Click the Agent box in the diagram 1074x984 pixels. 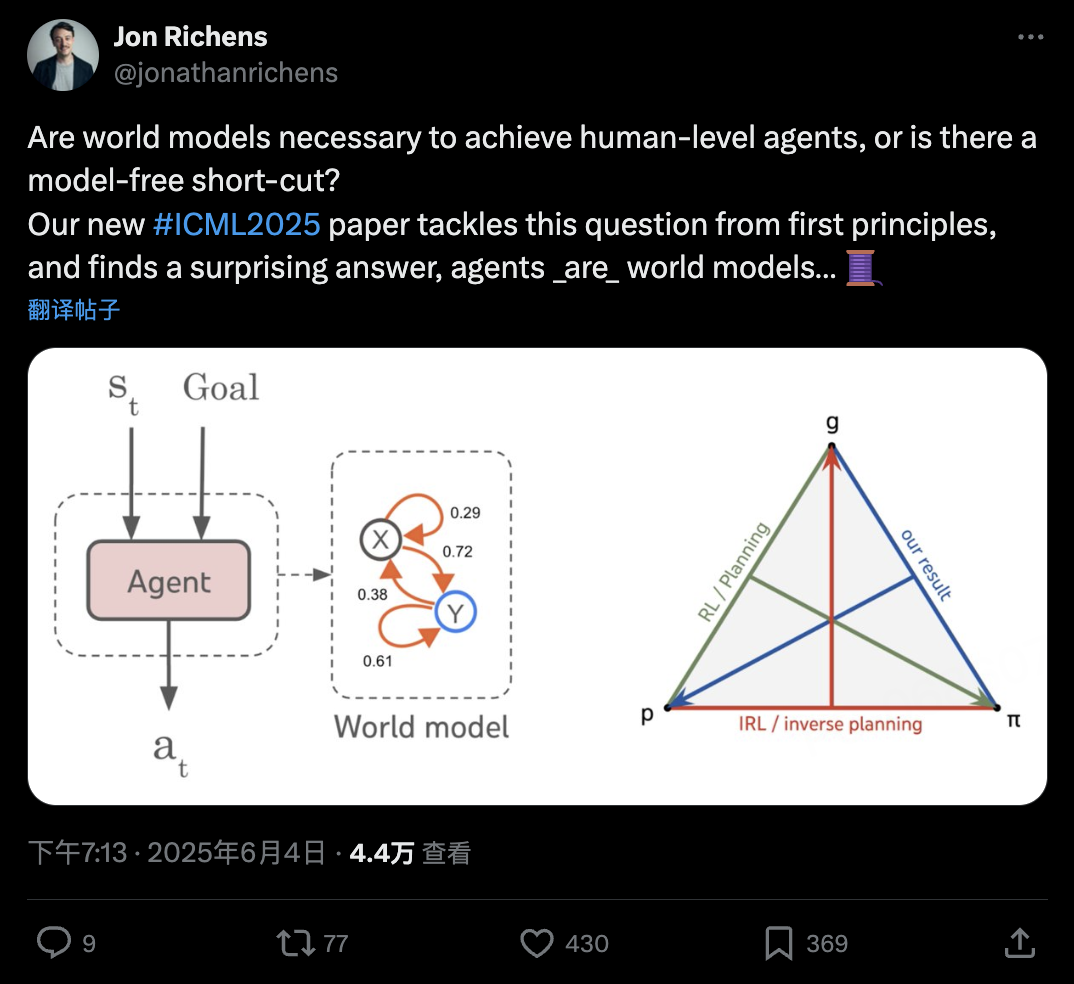point(169,581)
